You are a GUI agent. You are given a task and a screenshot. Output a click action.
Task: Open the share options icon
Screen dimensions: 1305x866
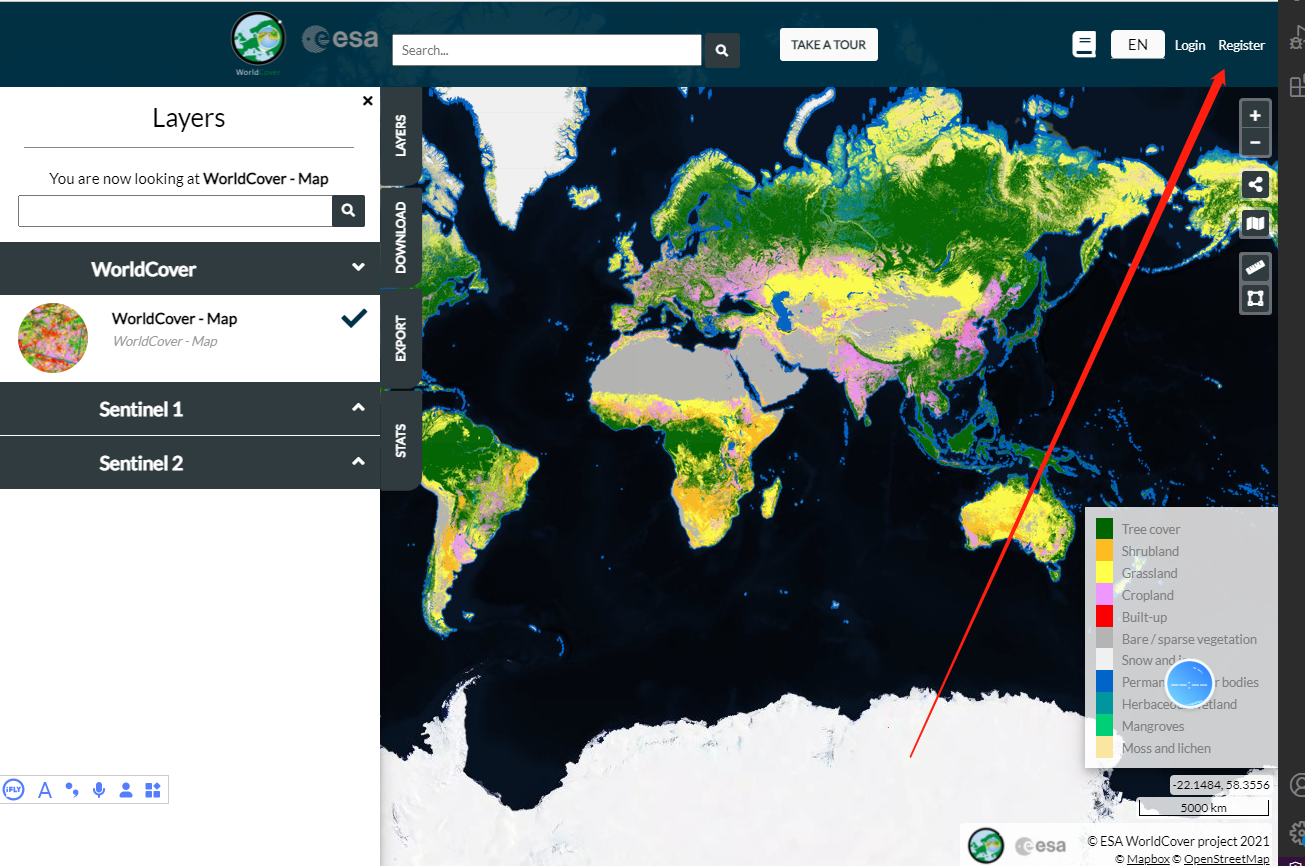point(1255,184)
